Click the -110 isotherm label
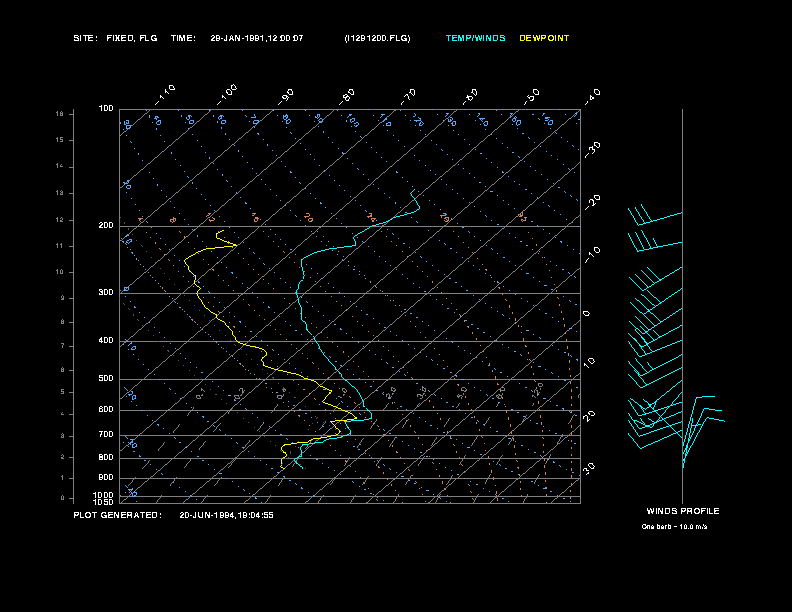The width and height of the screenshot is (792, 612). 165,95
